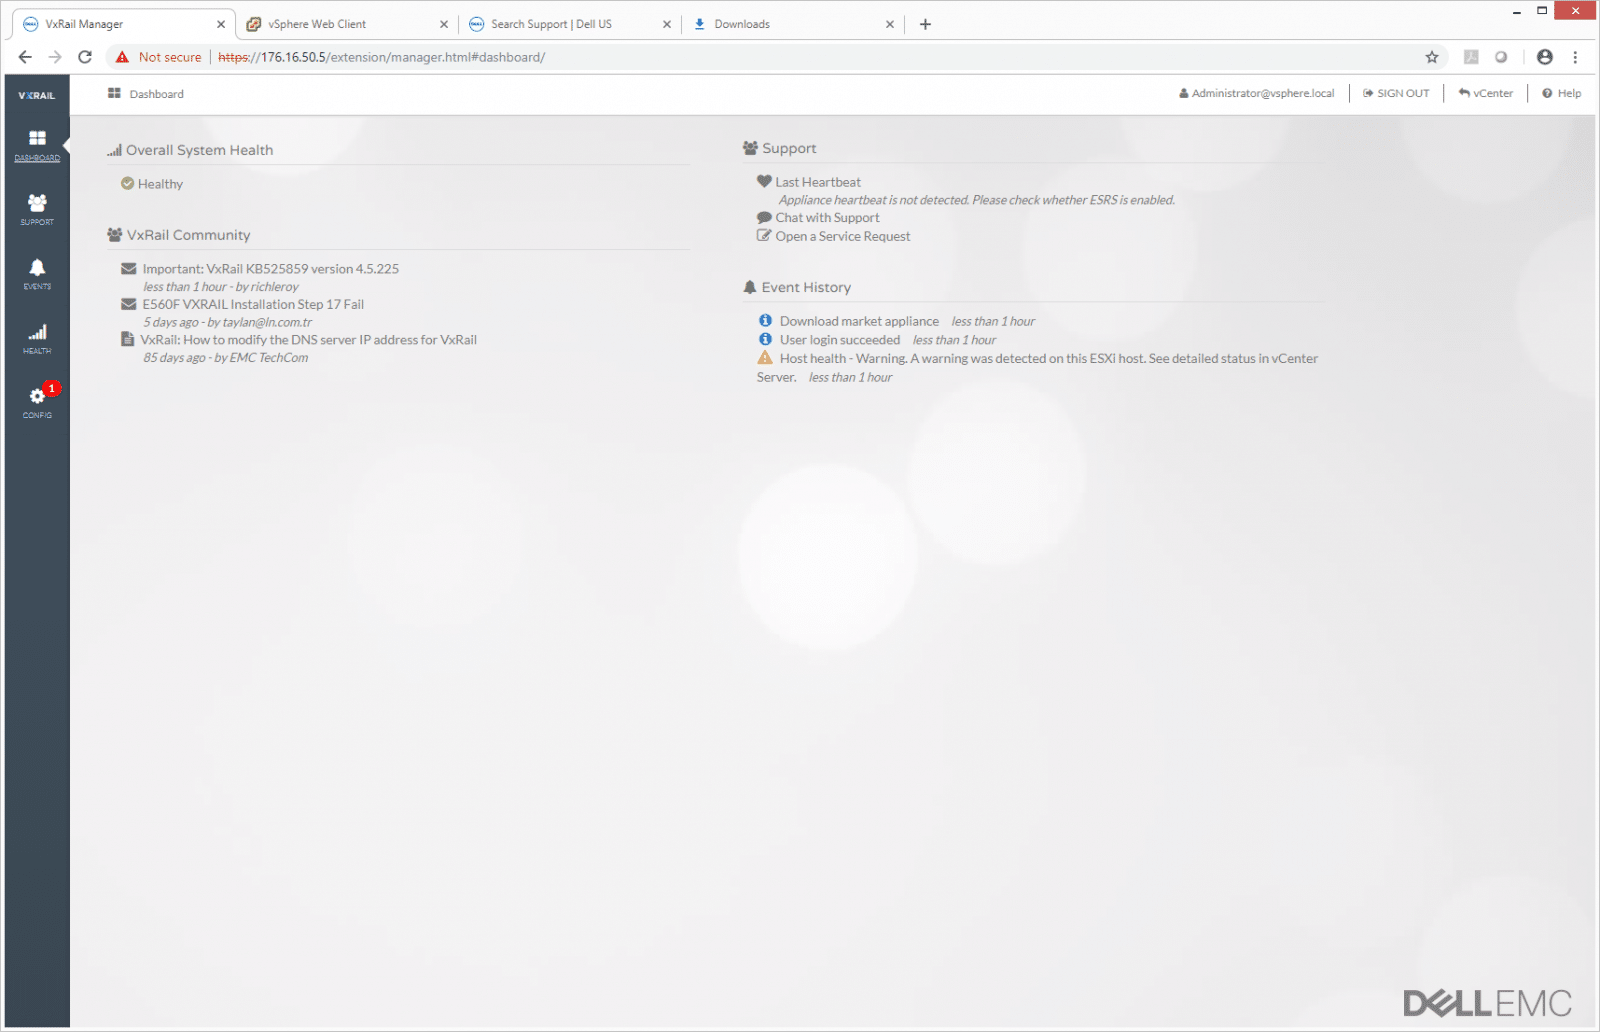Reload the VxRail Manager page
1600x1032 pixels.
click(x=85, y=57)
